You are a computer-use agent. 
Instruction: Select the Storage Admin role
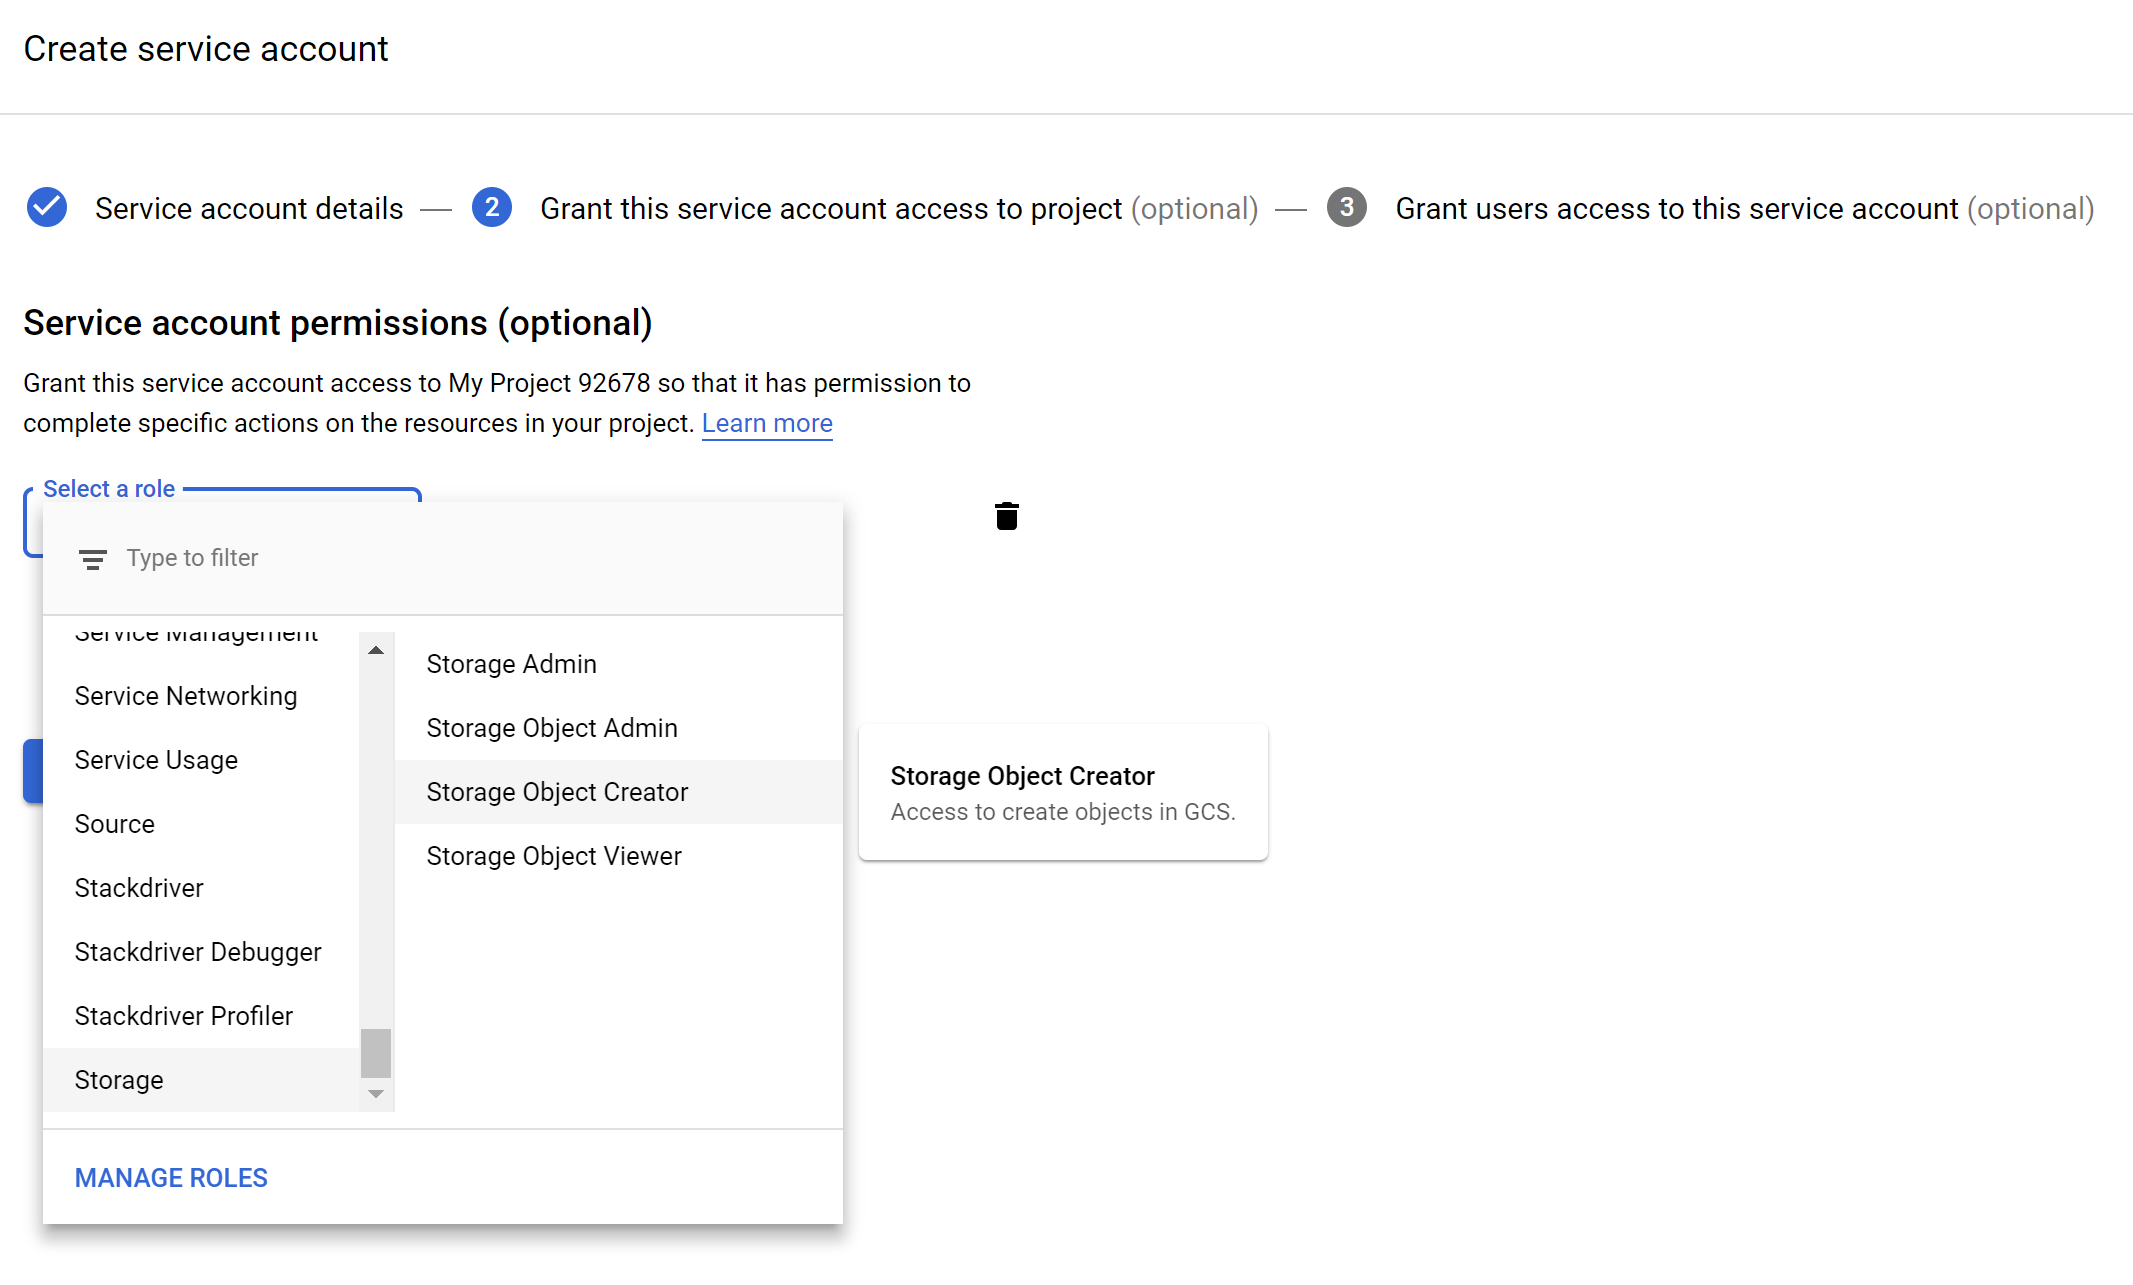[511, 664]
